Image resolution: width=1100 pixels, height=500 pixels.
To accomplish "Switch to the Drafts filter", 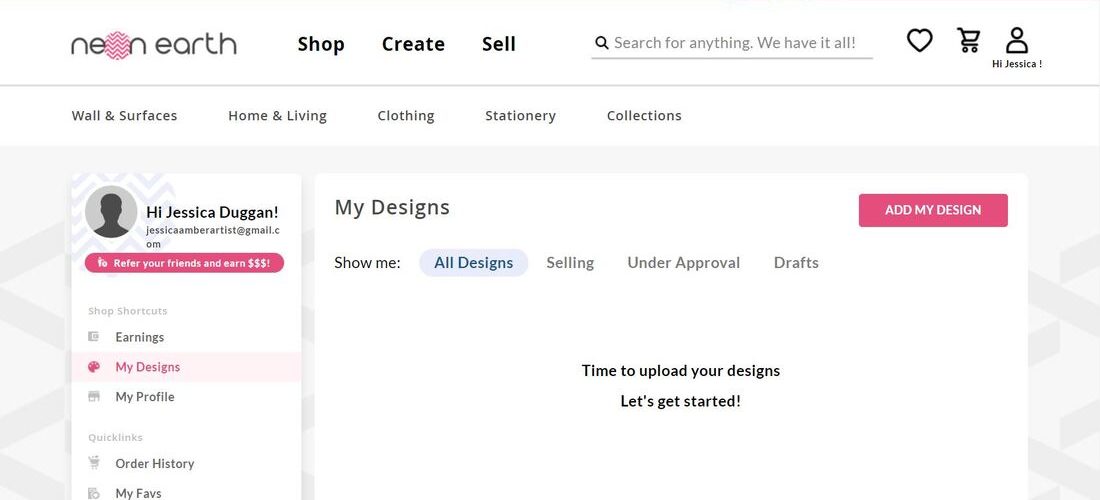I will (796, 263).
